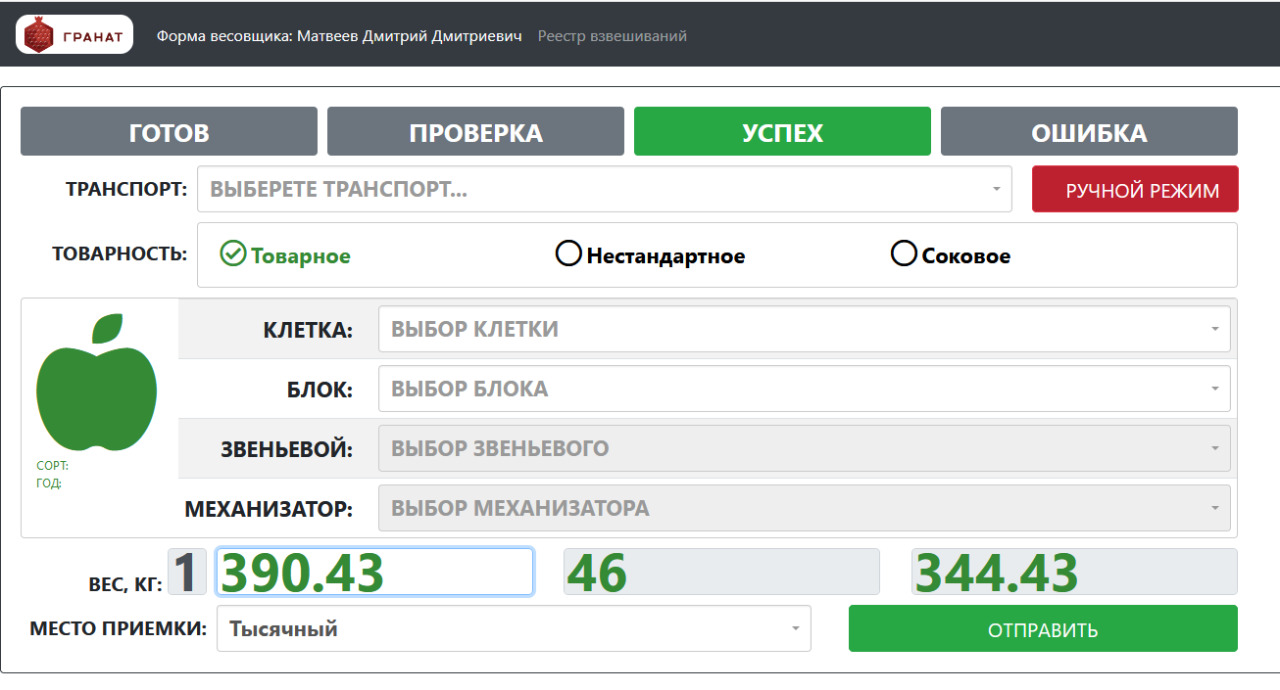Image resolution: width=1280 pixels, height=690 pixels.
Task: Click the Гранат pomegranate logo icon
Action: coord(40,33)
